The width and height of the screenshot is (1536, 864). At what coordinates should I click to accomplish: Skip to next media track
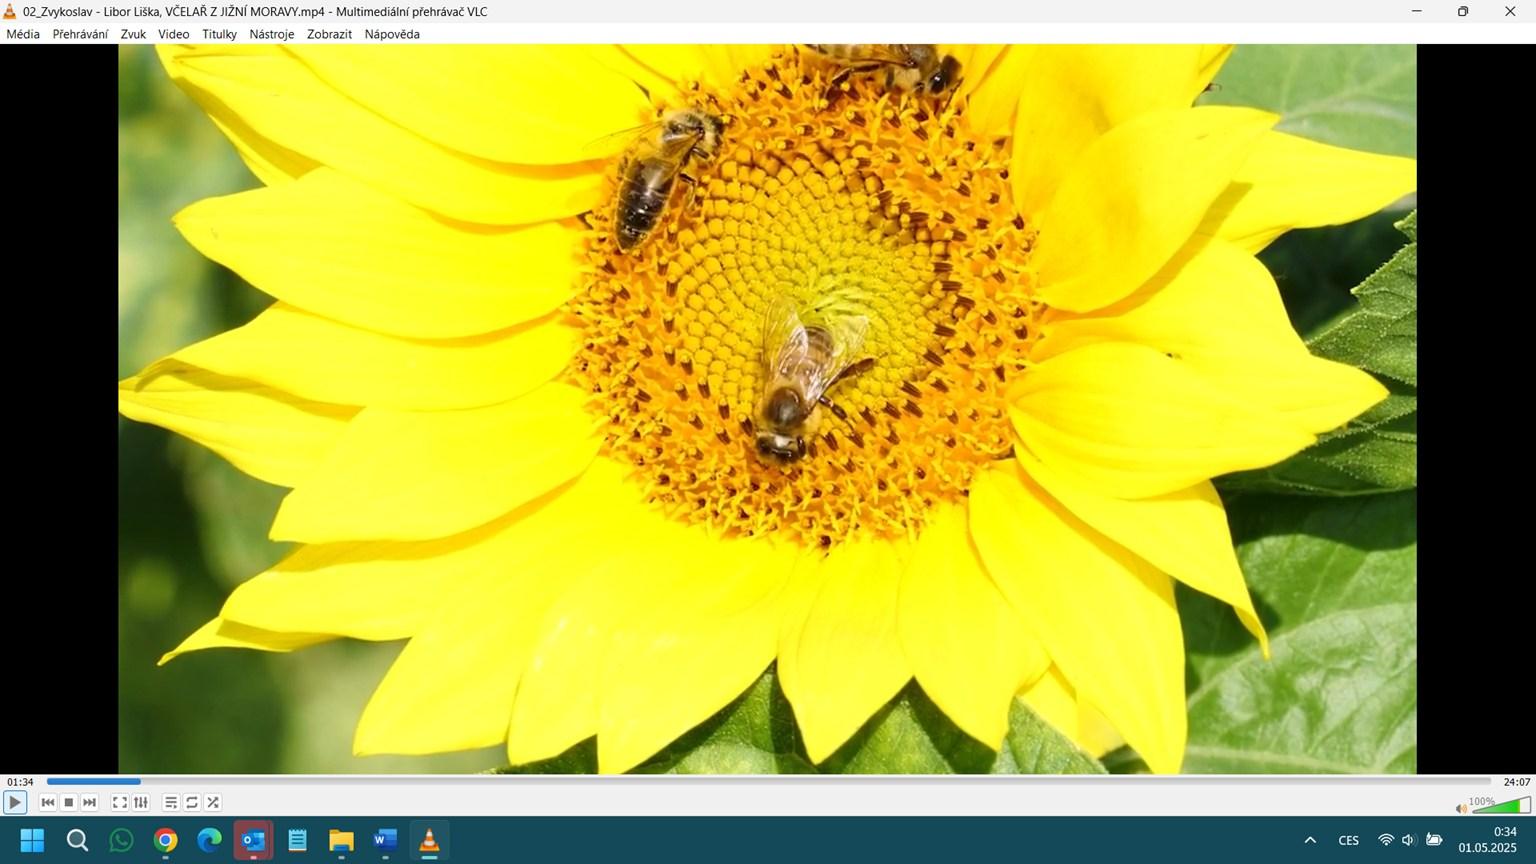click(90, 802)
